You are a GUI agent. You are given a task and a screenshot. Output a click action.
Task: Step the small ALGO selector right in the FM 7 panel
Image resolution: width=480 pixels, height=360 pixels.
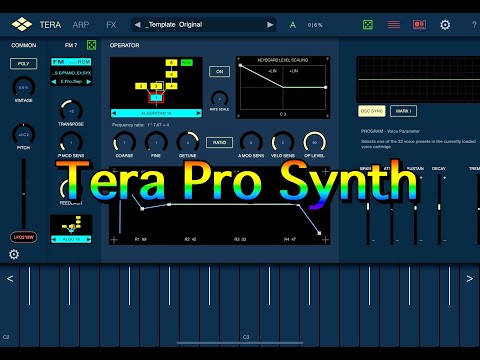pyautogui.click(x=89, y=239)
